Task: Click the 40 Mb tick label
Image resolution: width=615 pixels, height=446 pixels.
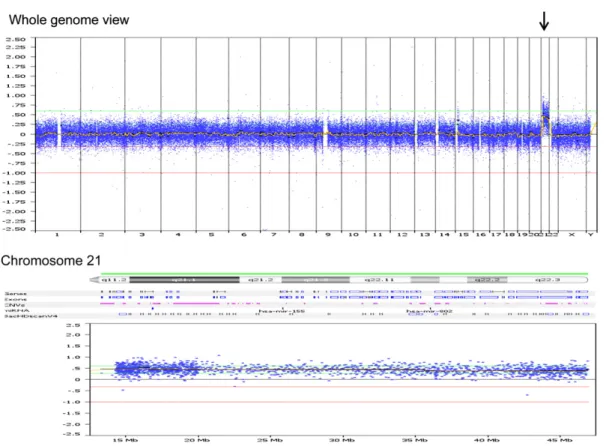Action: pos(487,440)
